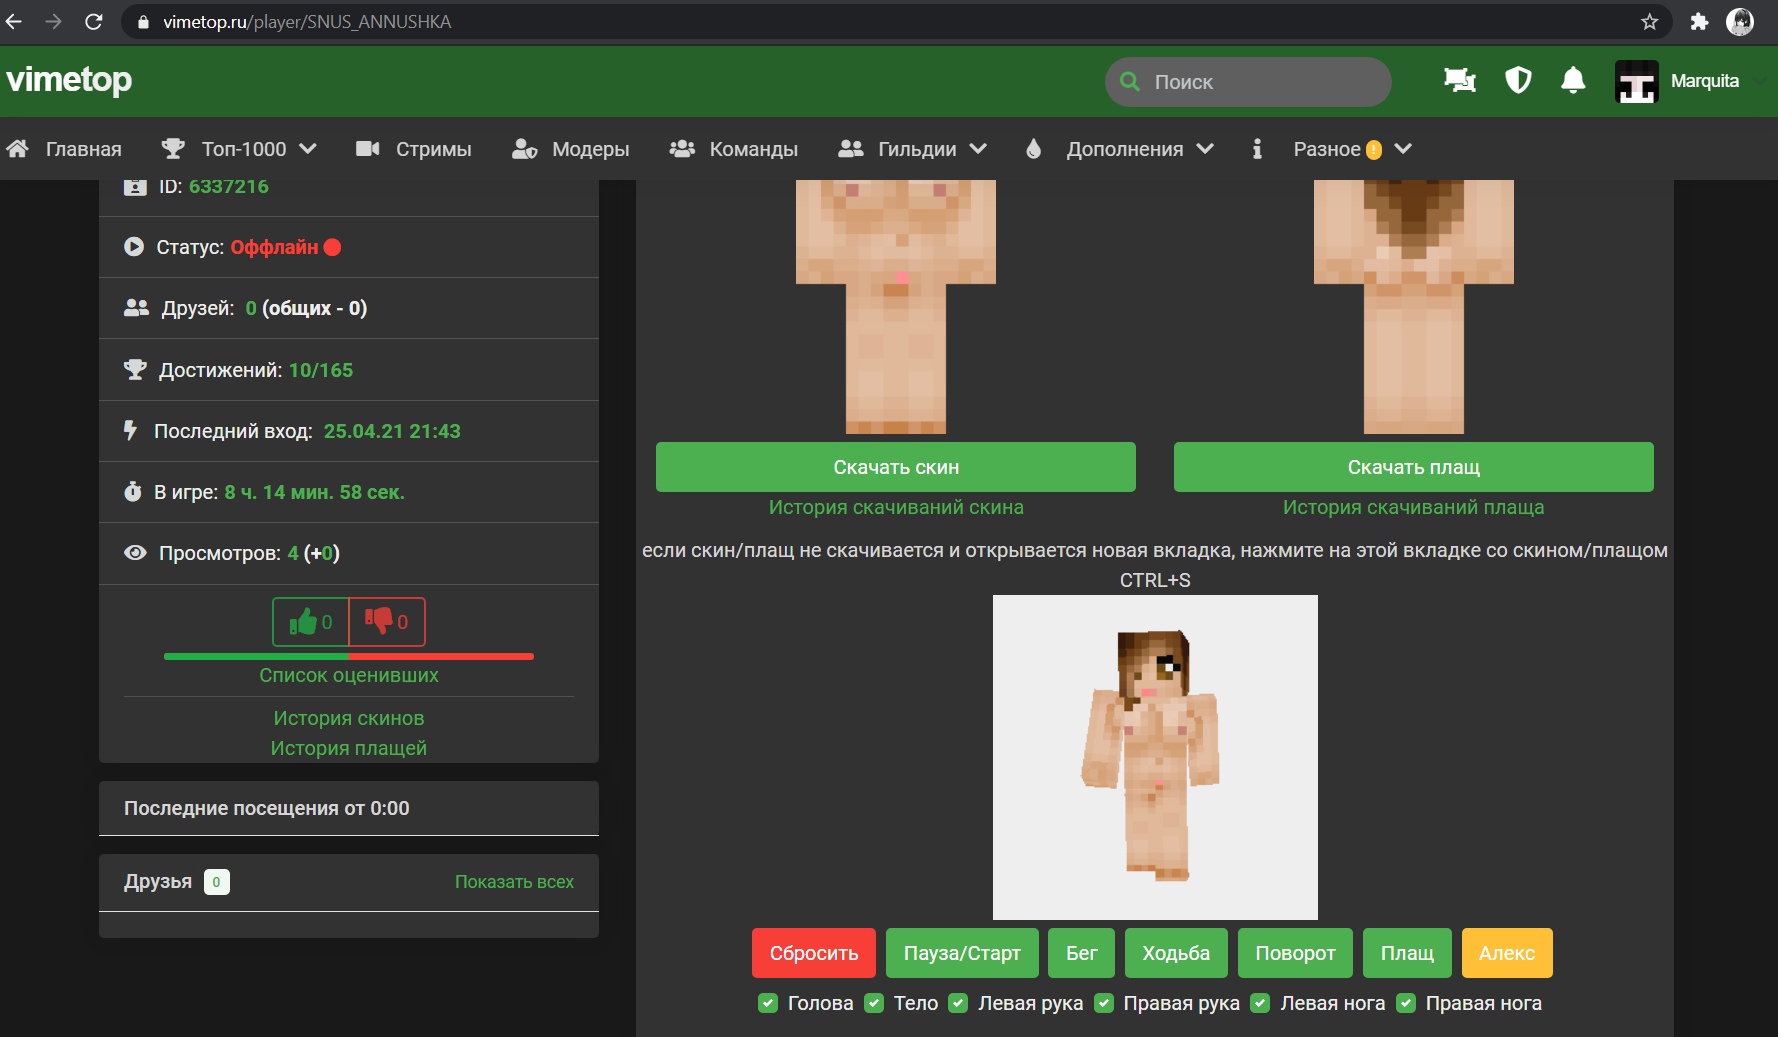1778x1037 pixels.
Task: Click last login date 25.04.21 21:43
Action: click(x=392, y=431)
